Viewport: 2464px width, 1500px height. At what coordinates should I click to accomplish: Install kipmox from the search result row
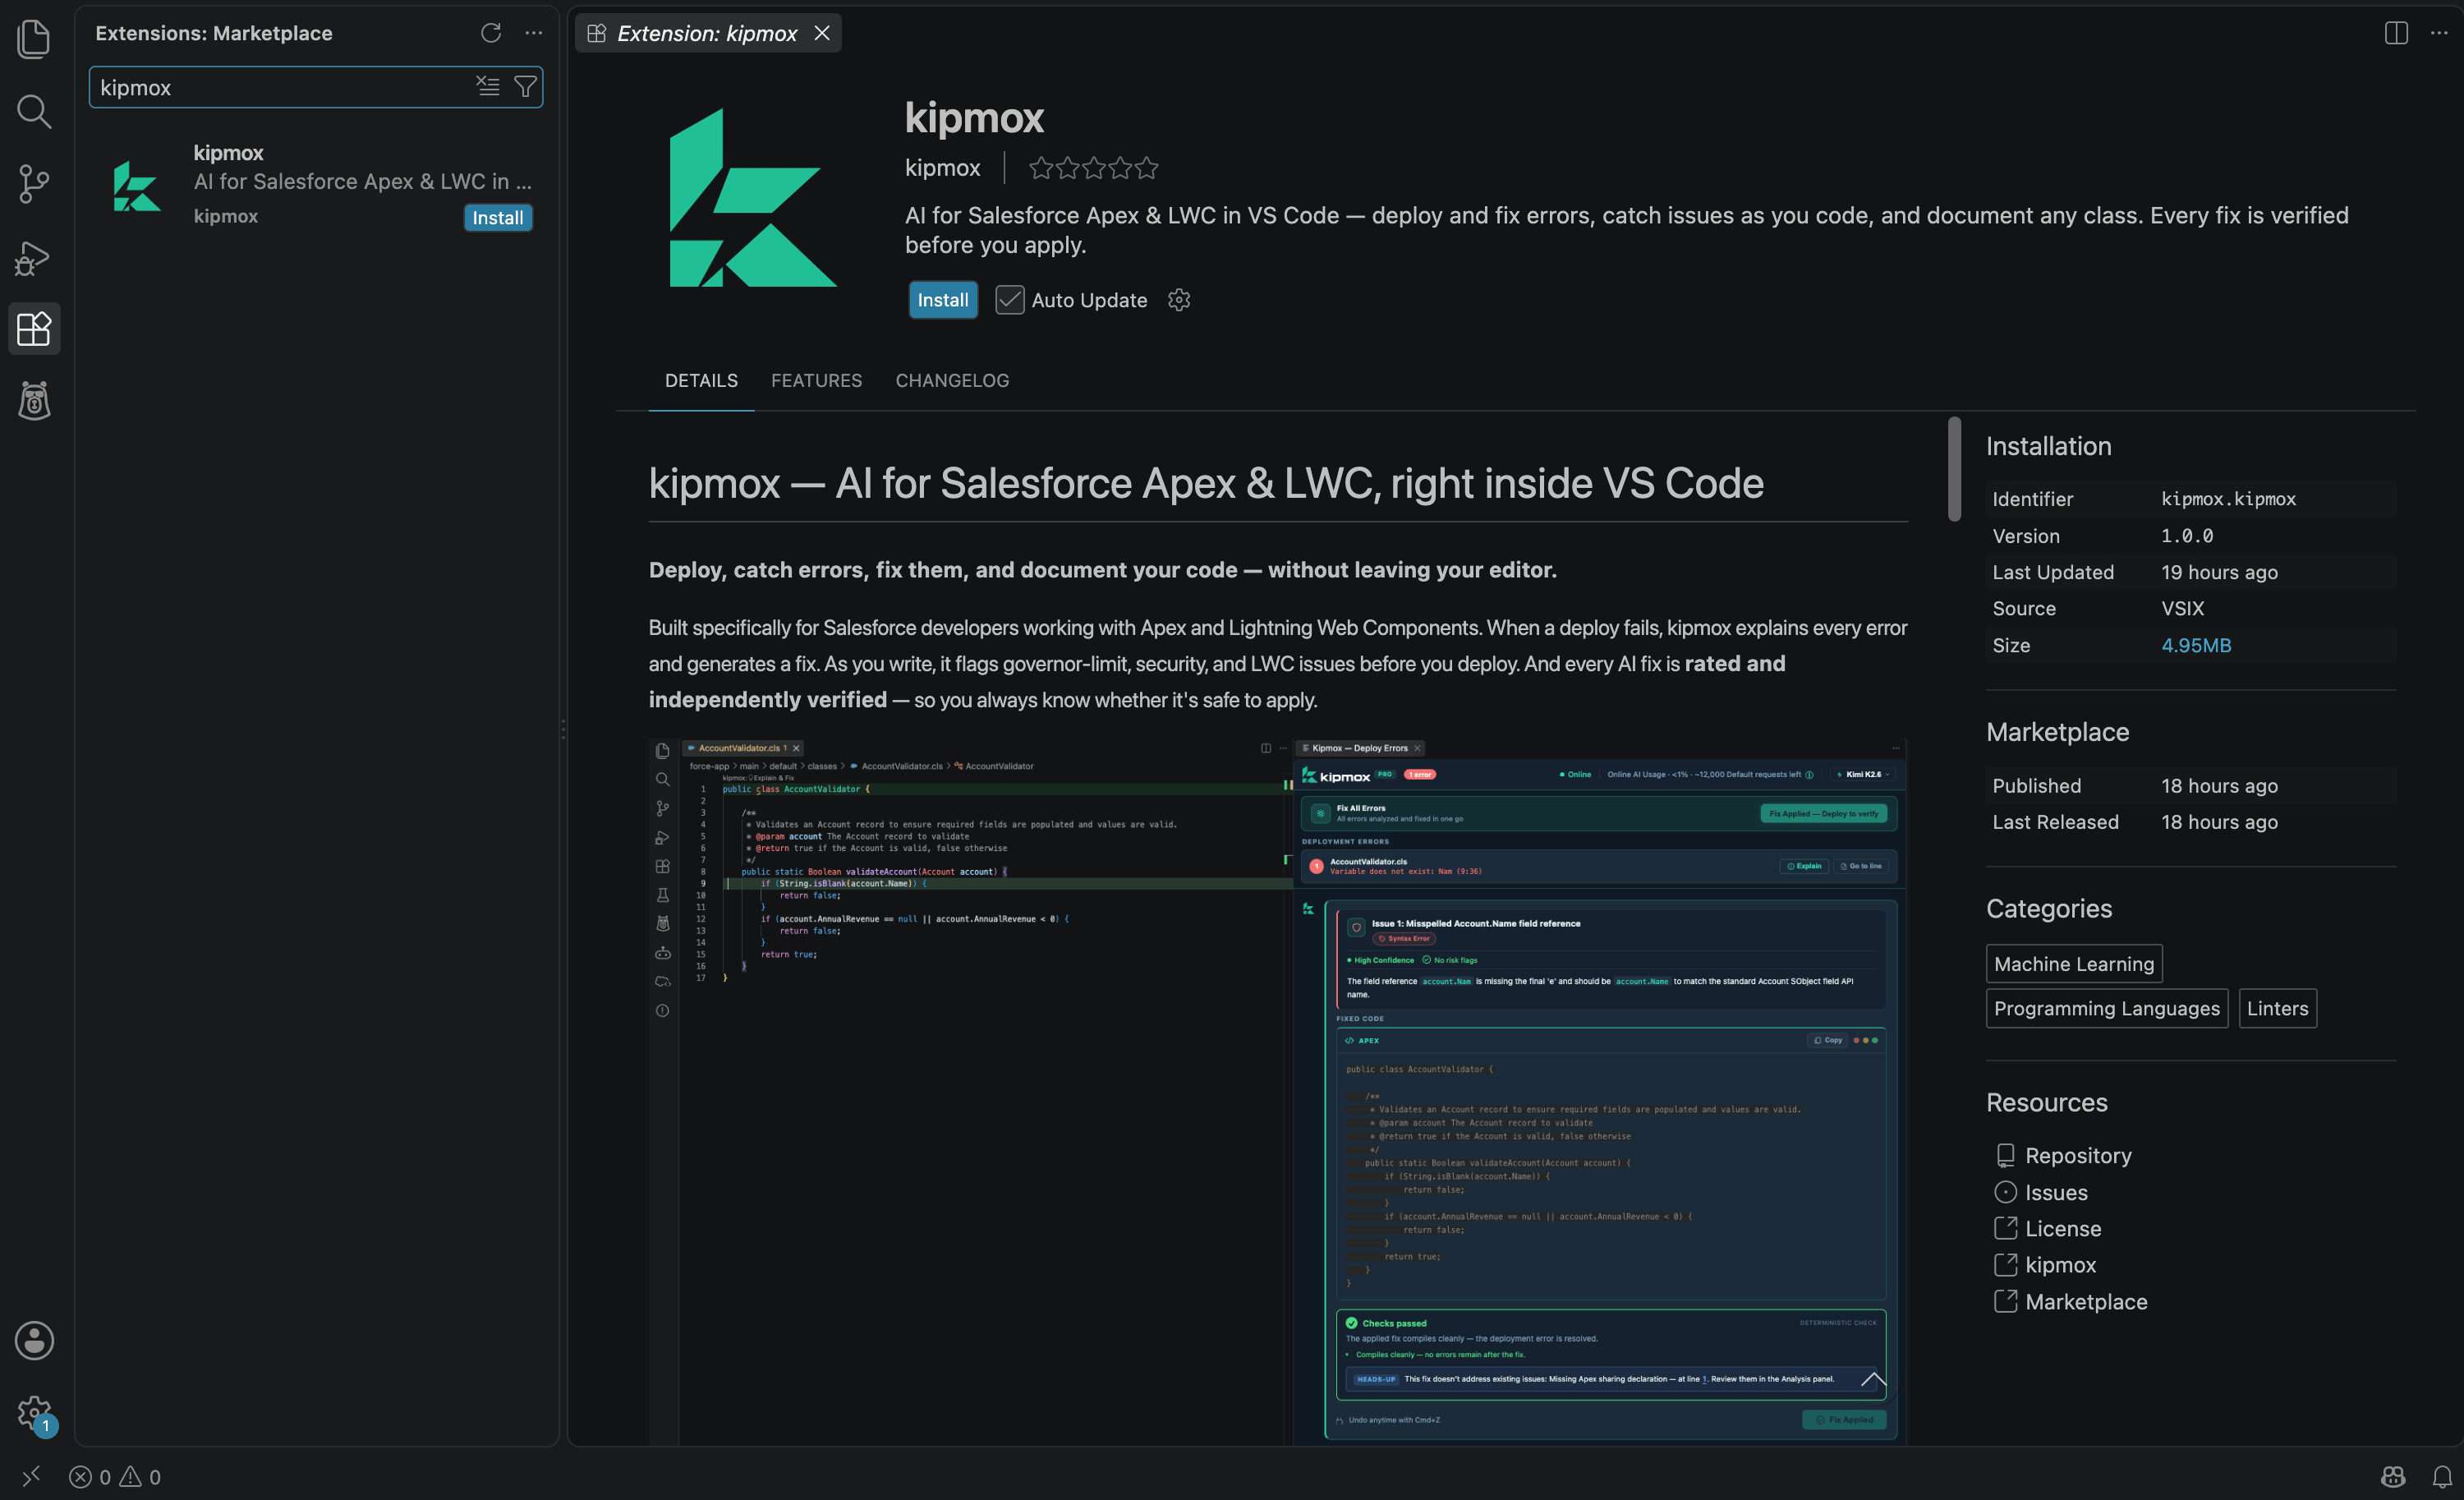(x=497, y=218)
